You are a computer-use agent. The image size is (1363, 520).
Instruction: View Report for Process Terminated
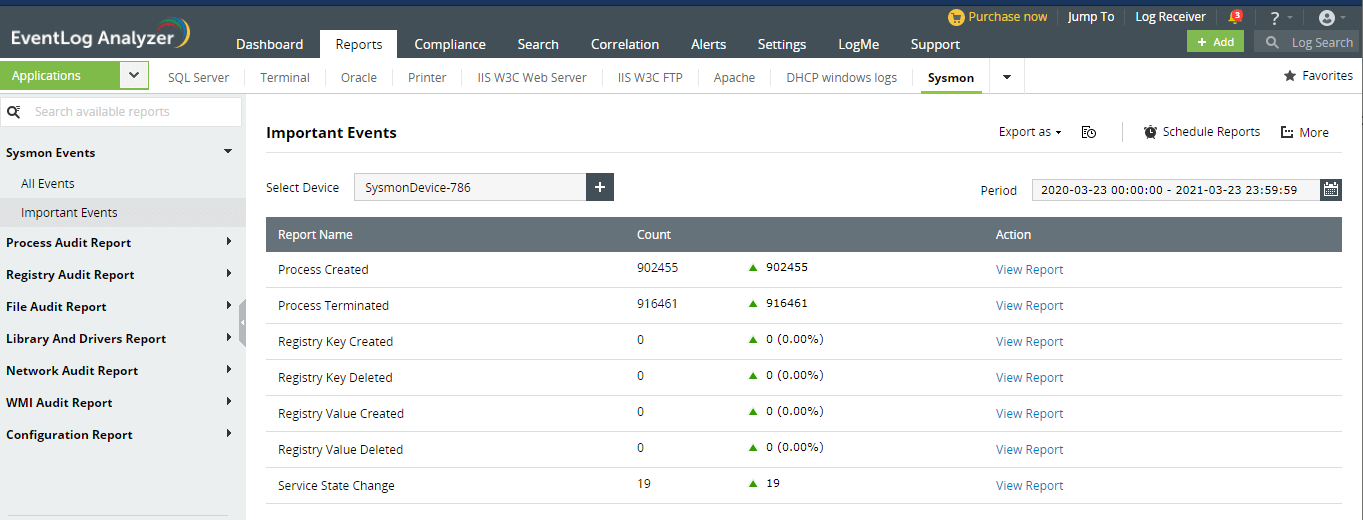1029,305
